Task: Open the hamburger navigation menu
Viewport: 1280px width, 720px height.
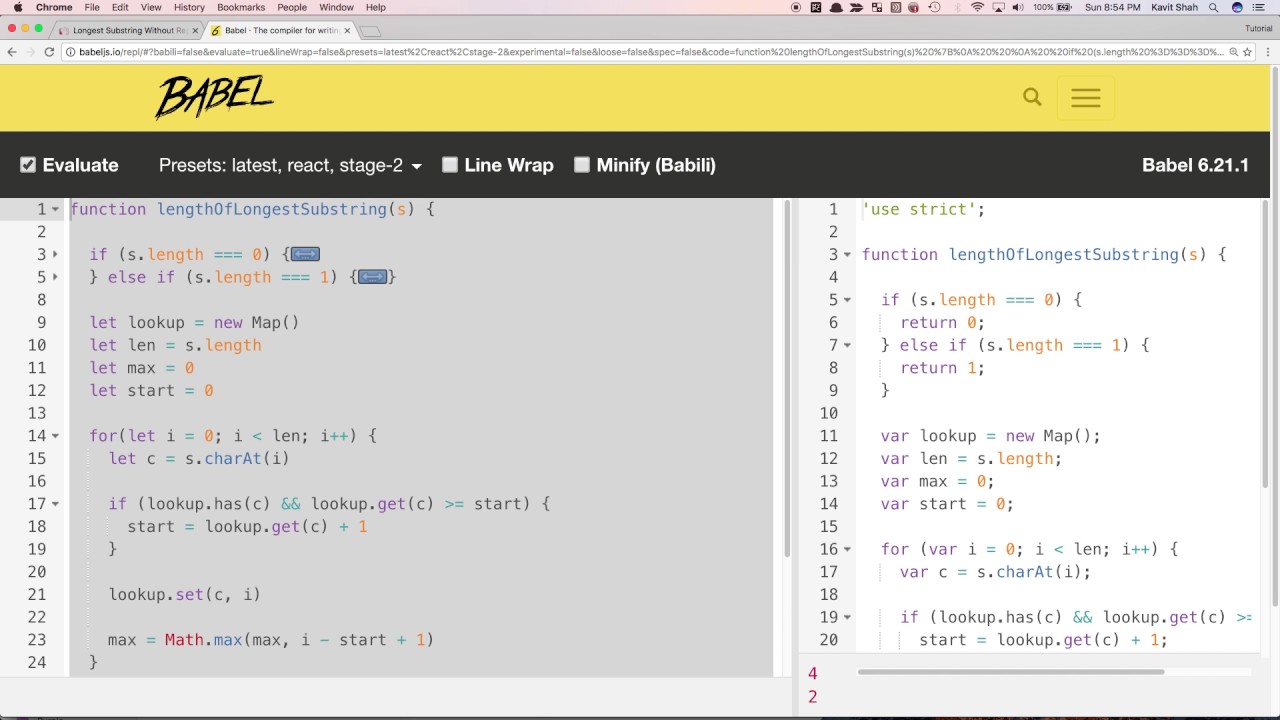Action: coord(1085,98)
